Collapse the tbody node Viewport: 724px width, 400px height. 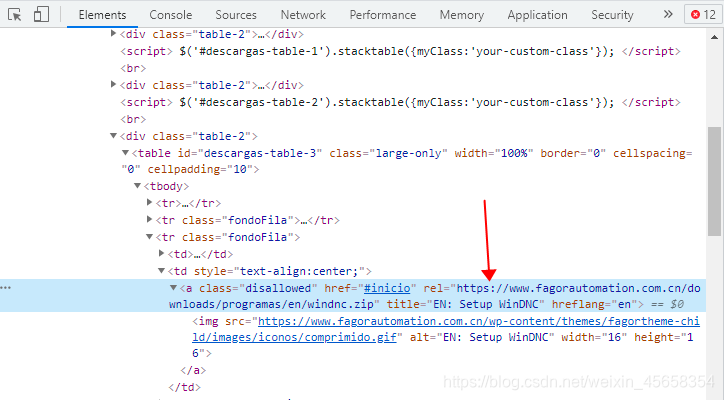coord(137,186)
